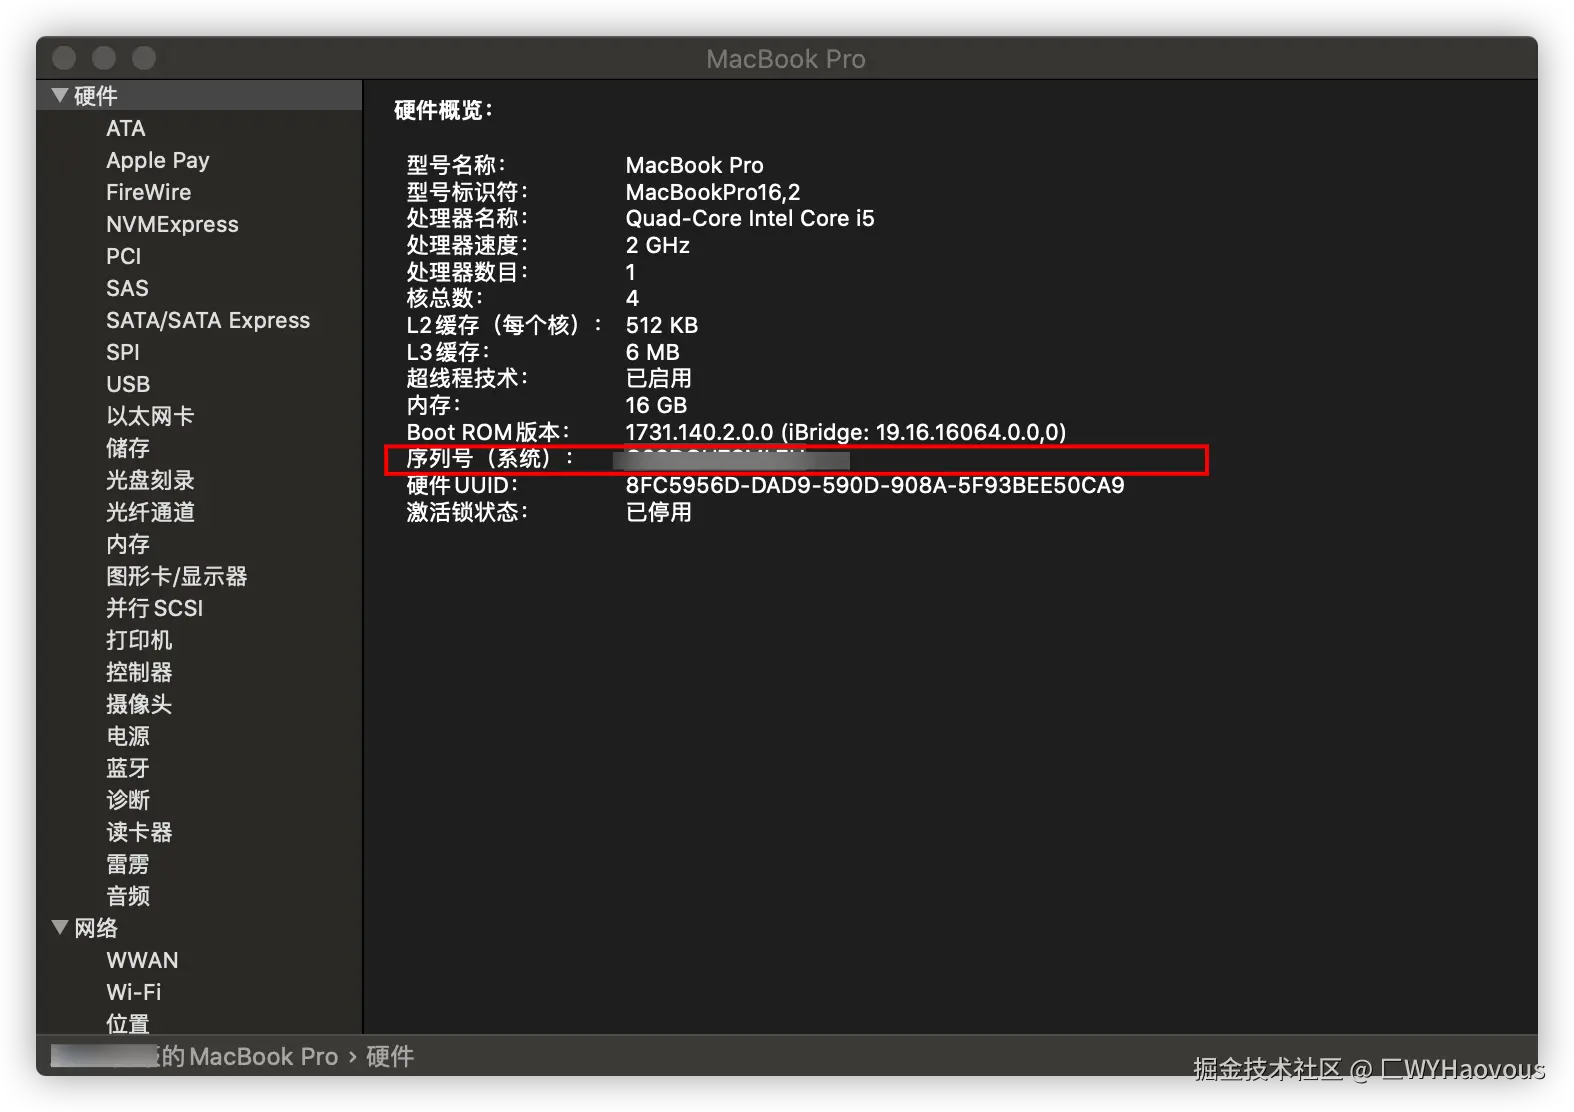The image size is (1574, 1112).
Task: Open the FireWire hardware entry
Action: (148, 192)
